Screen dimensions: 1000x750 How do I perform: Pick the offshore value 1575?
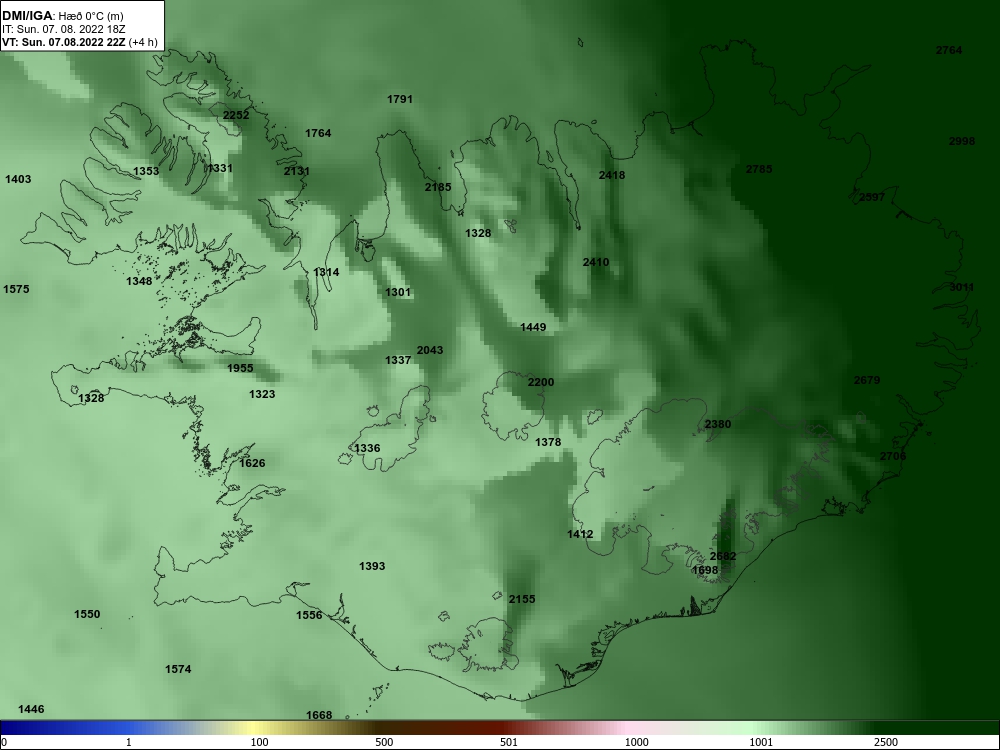[16, 290]
